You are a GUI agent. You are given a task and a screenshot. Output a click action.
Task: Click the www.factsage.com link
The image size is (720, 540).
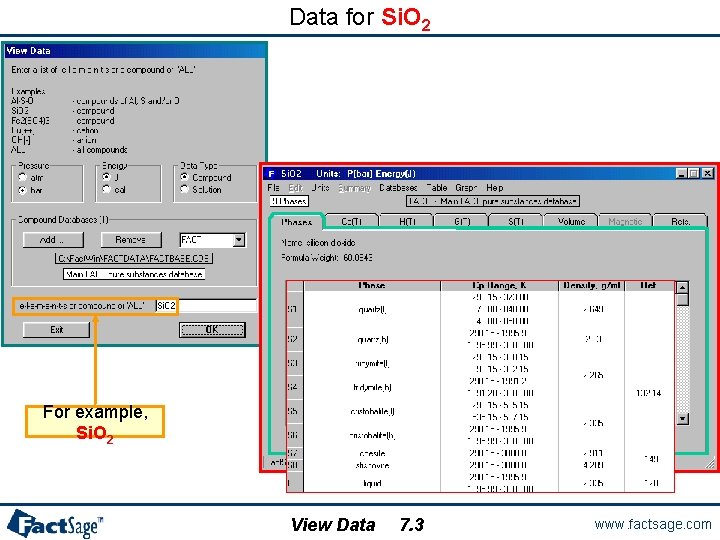(x=652, y=524)
